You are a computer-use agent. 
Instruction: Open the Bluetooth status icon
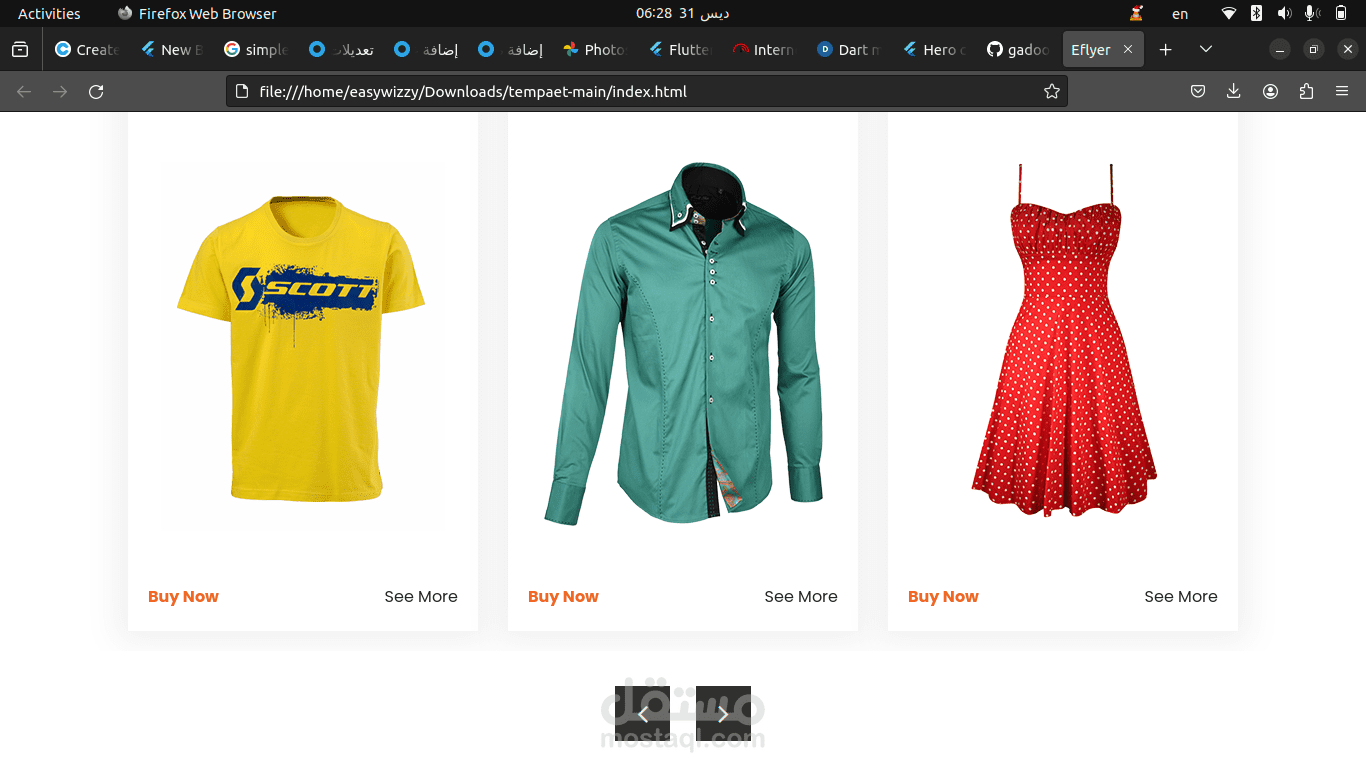(1257, 14)
